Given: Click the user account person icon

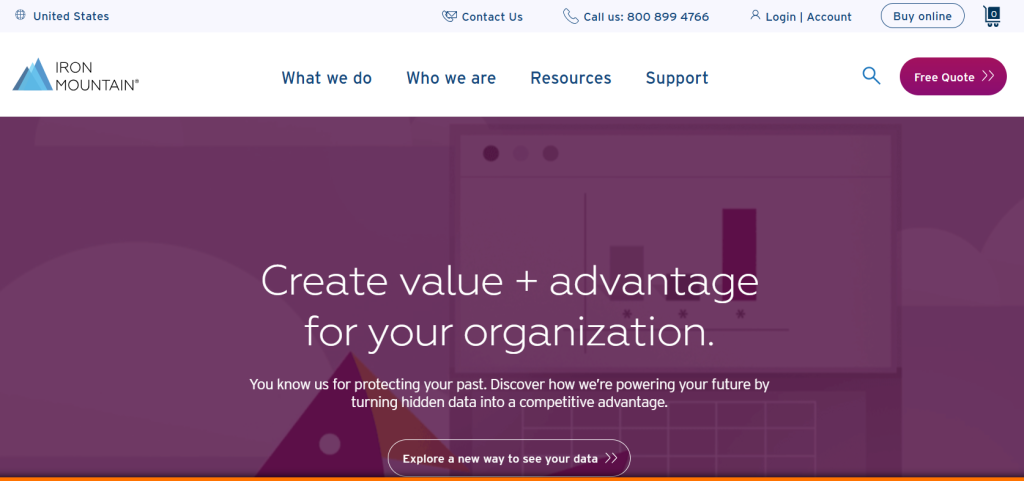Looking at the screenshot, I should tap(755, 16).
